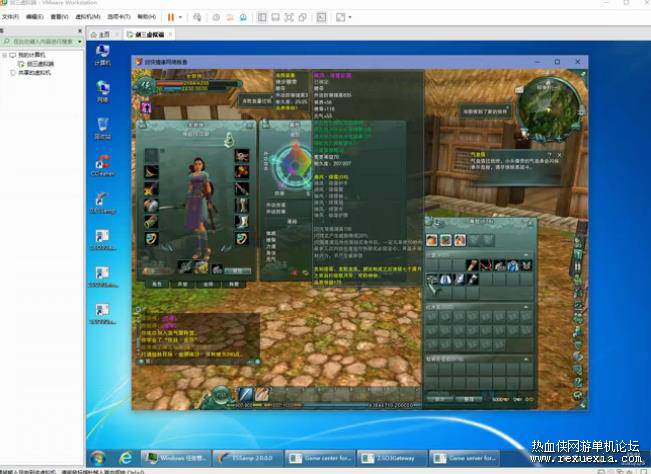The width and height of the screenshot is (651, 474).
Task: Collapse the 我的计算机 tree node expander
Action: click(5, 55)
